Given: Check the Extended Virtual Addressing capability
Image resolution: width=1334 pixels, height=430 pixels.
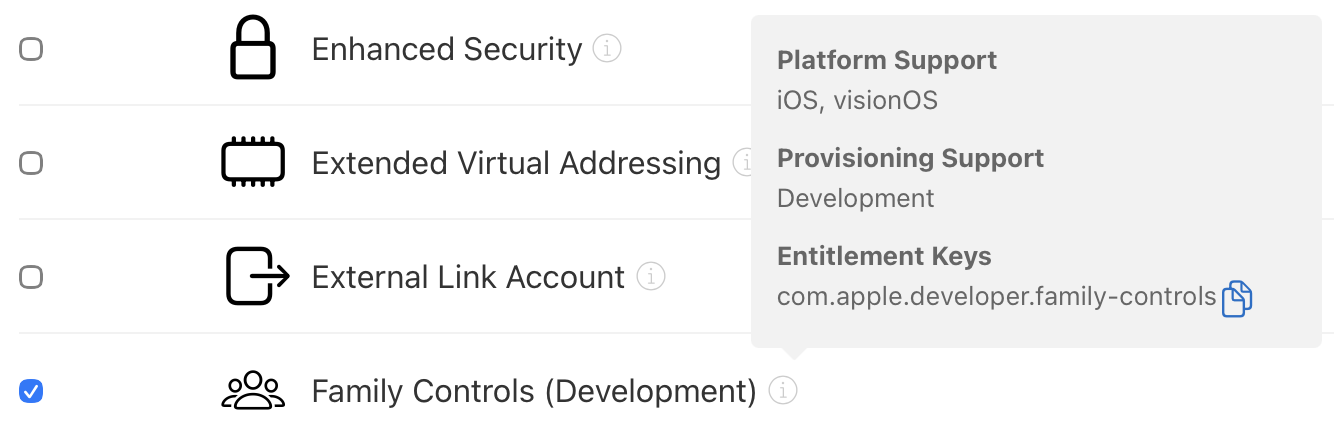Looking at the screenshot, I should pos(31,162).
